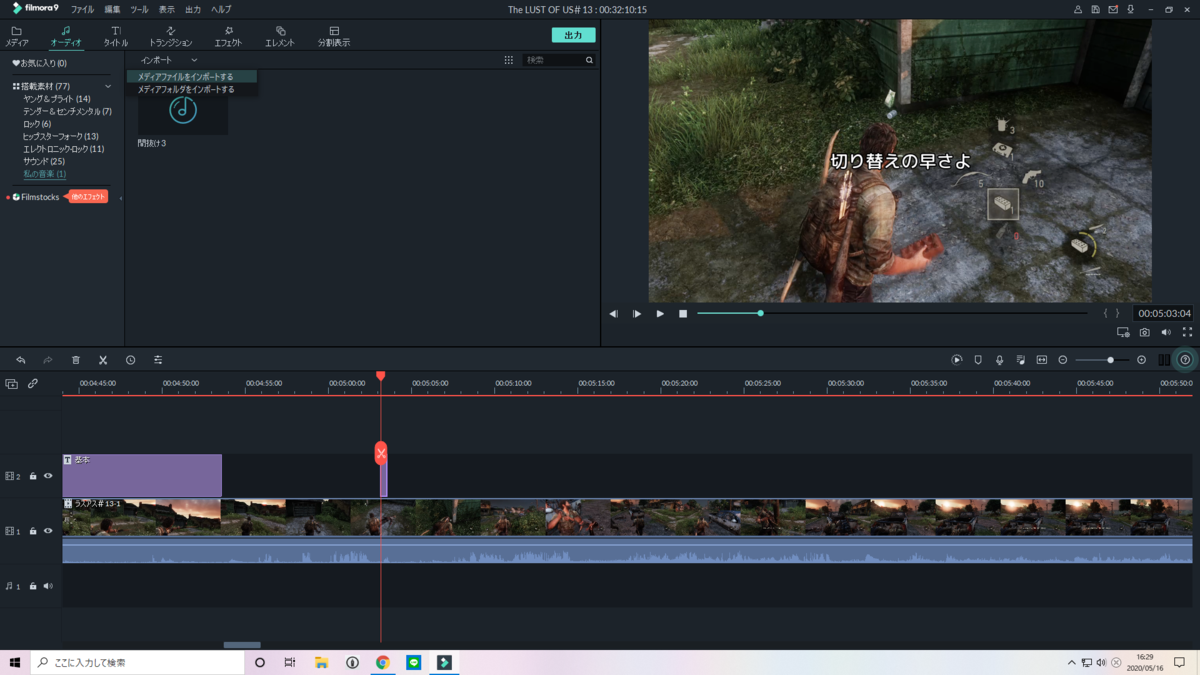Image resolution: width=1200 pixels, height=675 pixels.
Task: Switch to the 分割表示 tab
Action: 334,37
